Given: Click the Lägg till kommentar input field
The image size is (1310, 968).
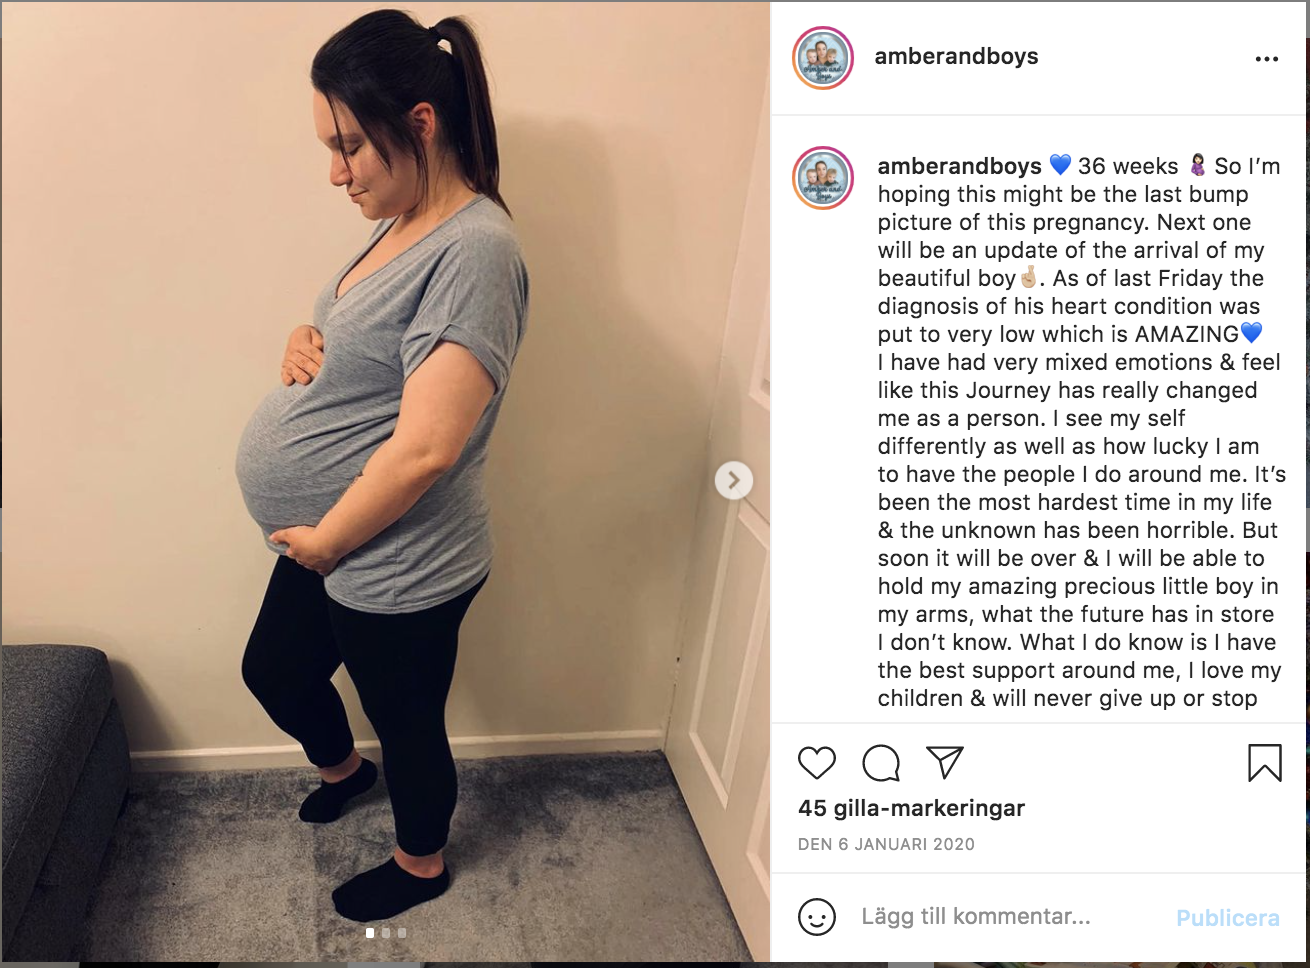Looking at the screenshot, I should point(1010,917).
